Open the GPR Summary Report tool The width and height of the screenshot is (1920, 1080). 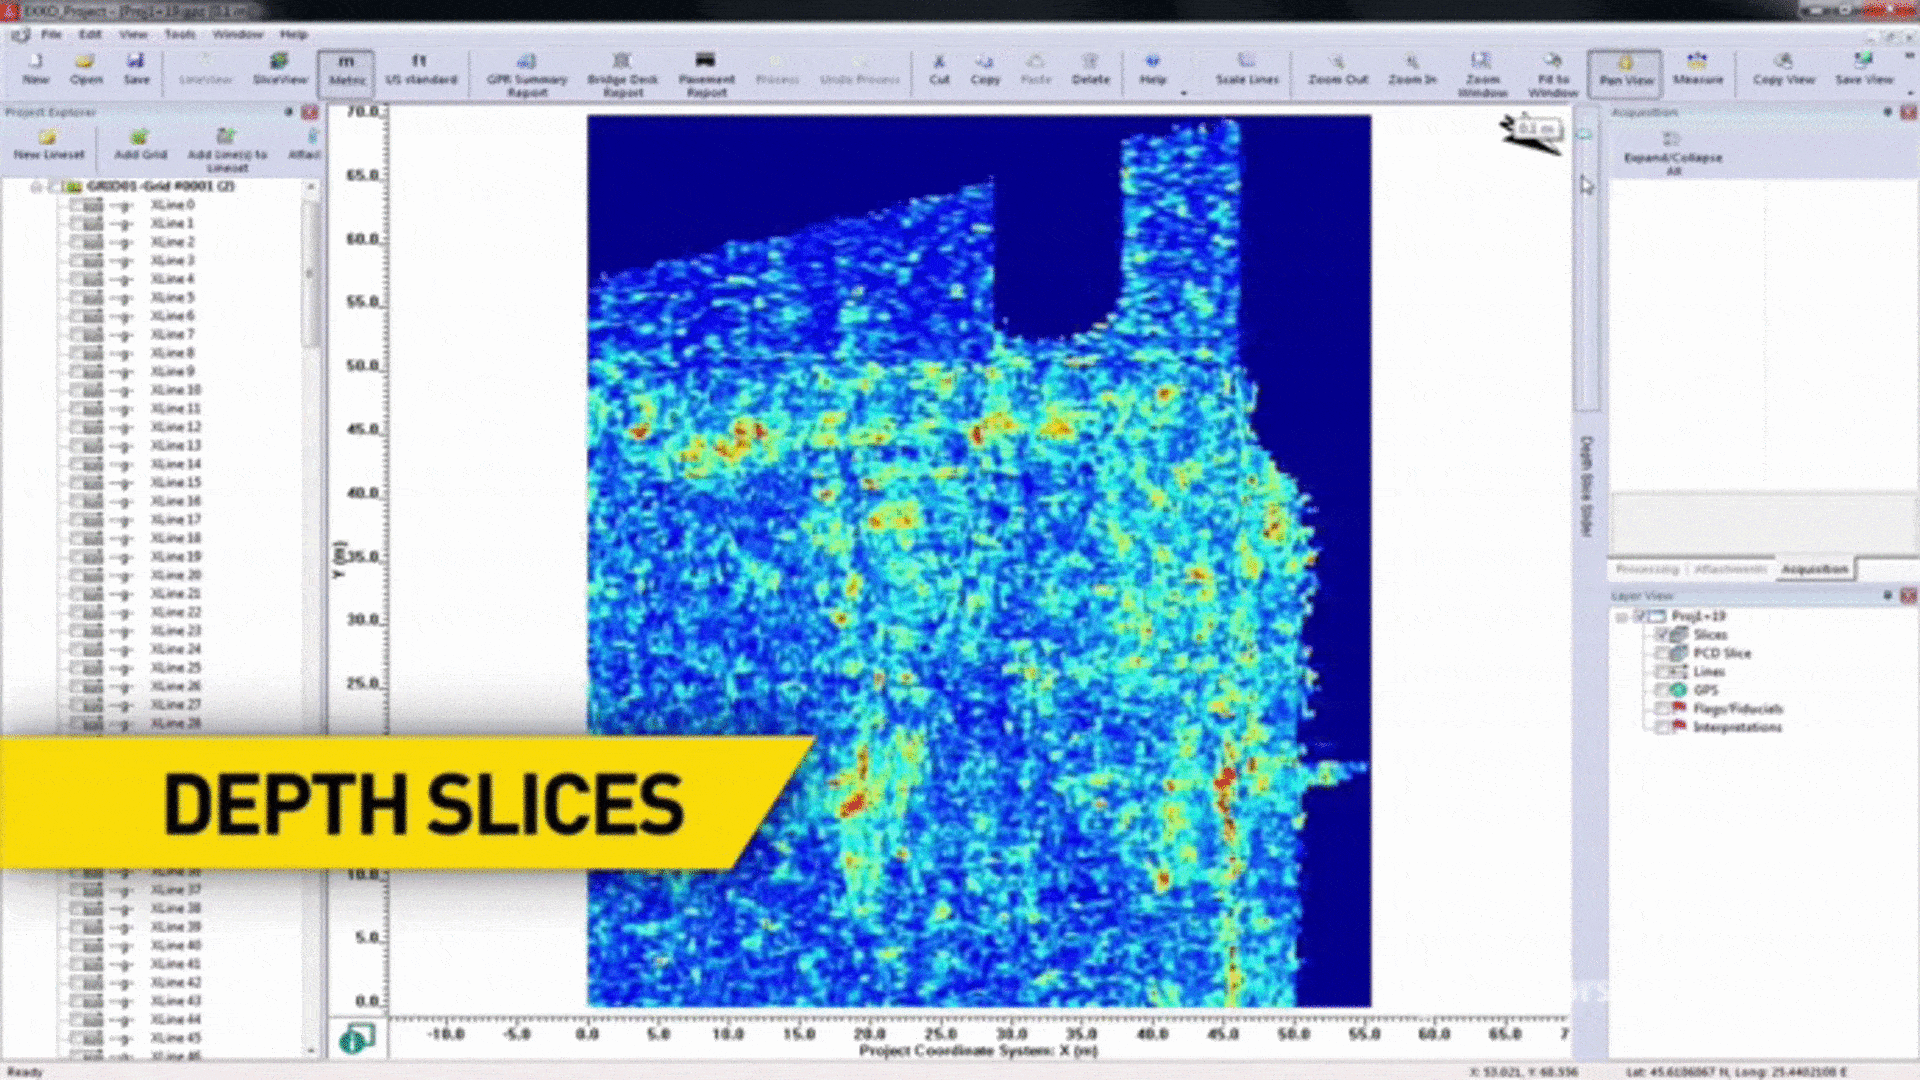(x=527, y=76)
